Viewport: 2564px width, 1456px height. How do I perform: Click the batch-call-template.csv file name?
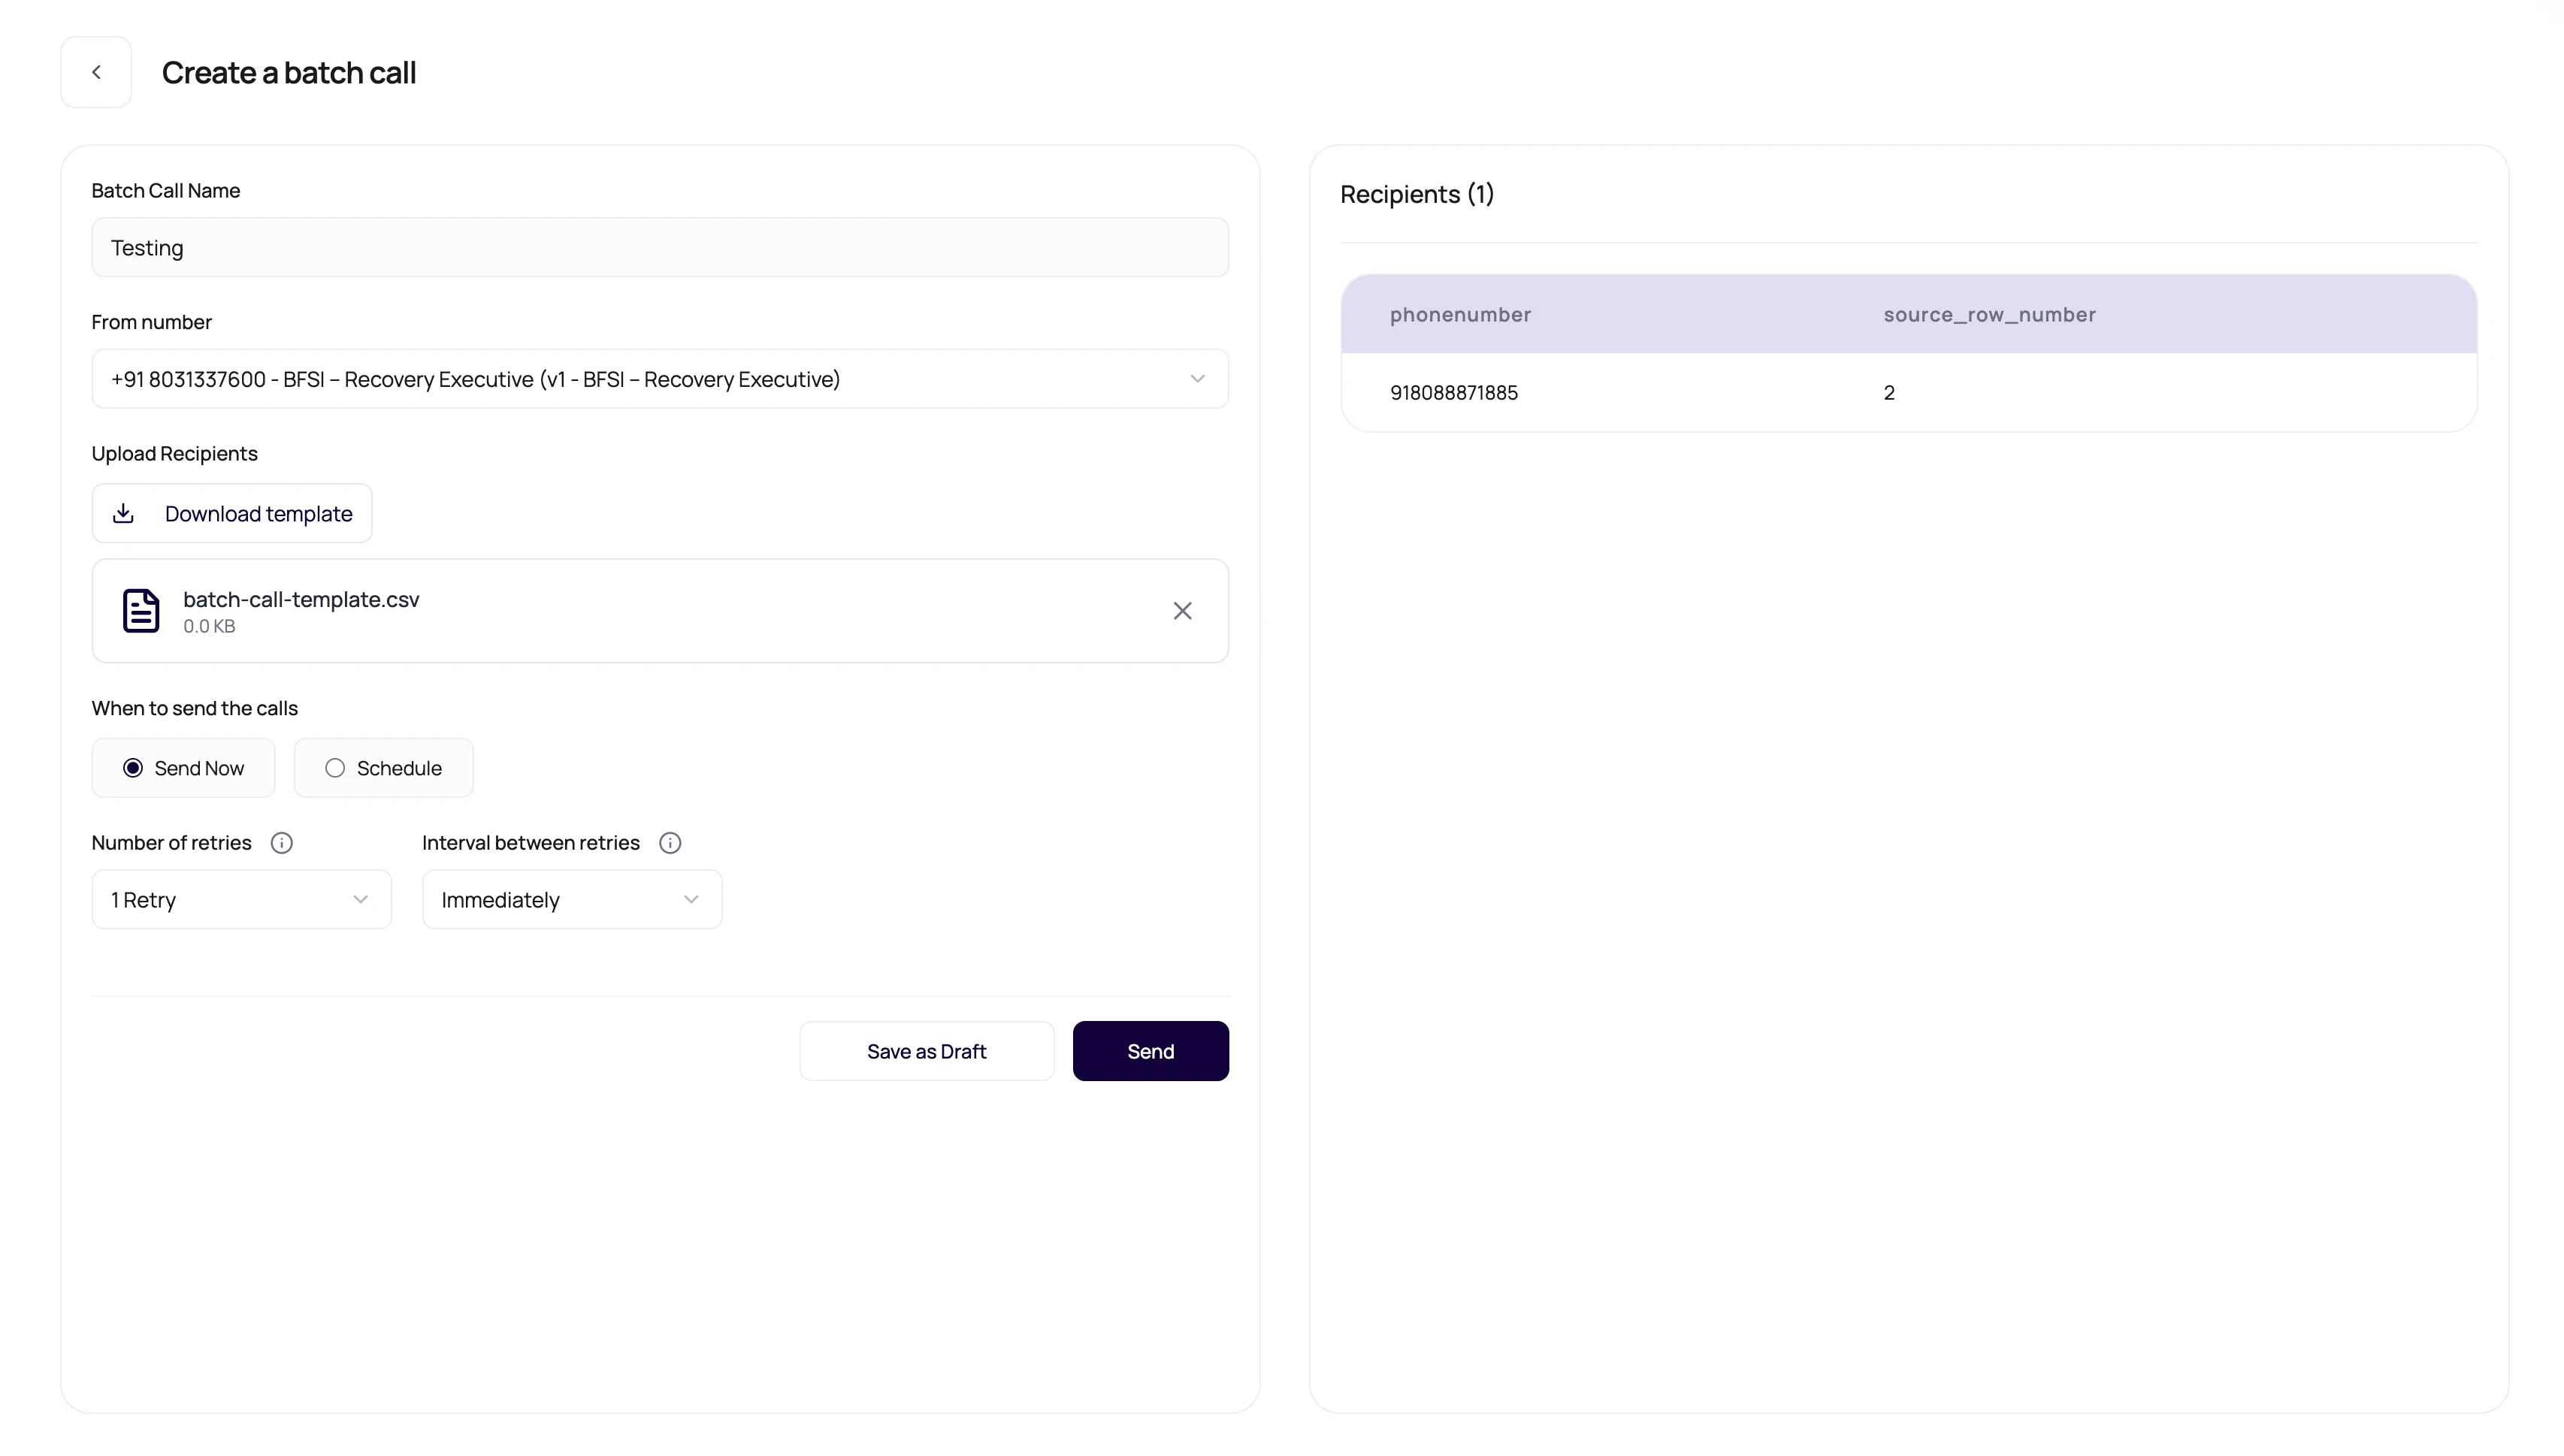pyautogui.click(x=301, y=599)
